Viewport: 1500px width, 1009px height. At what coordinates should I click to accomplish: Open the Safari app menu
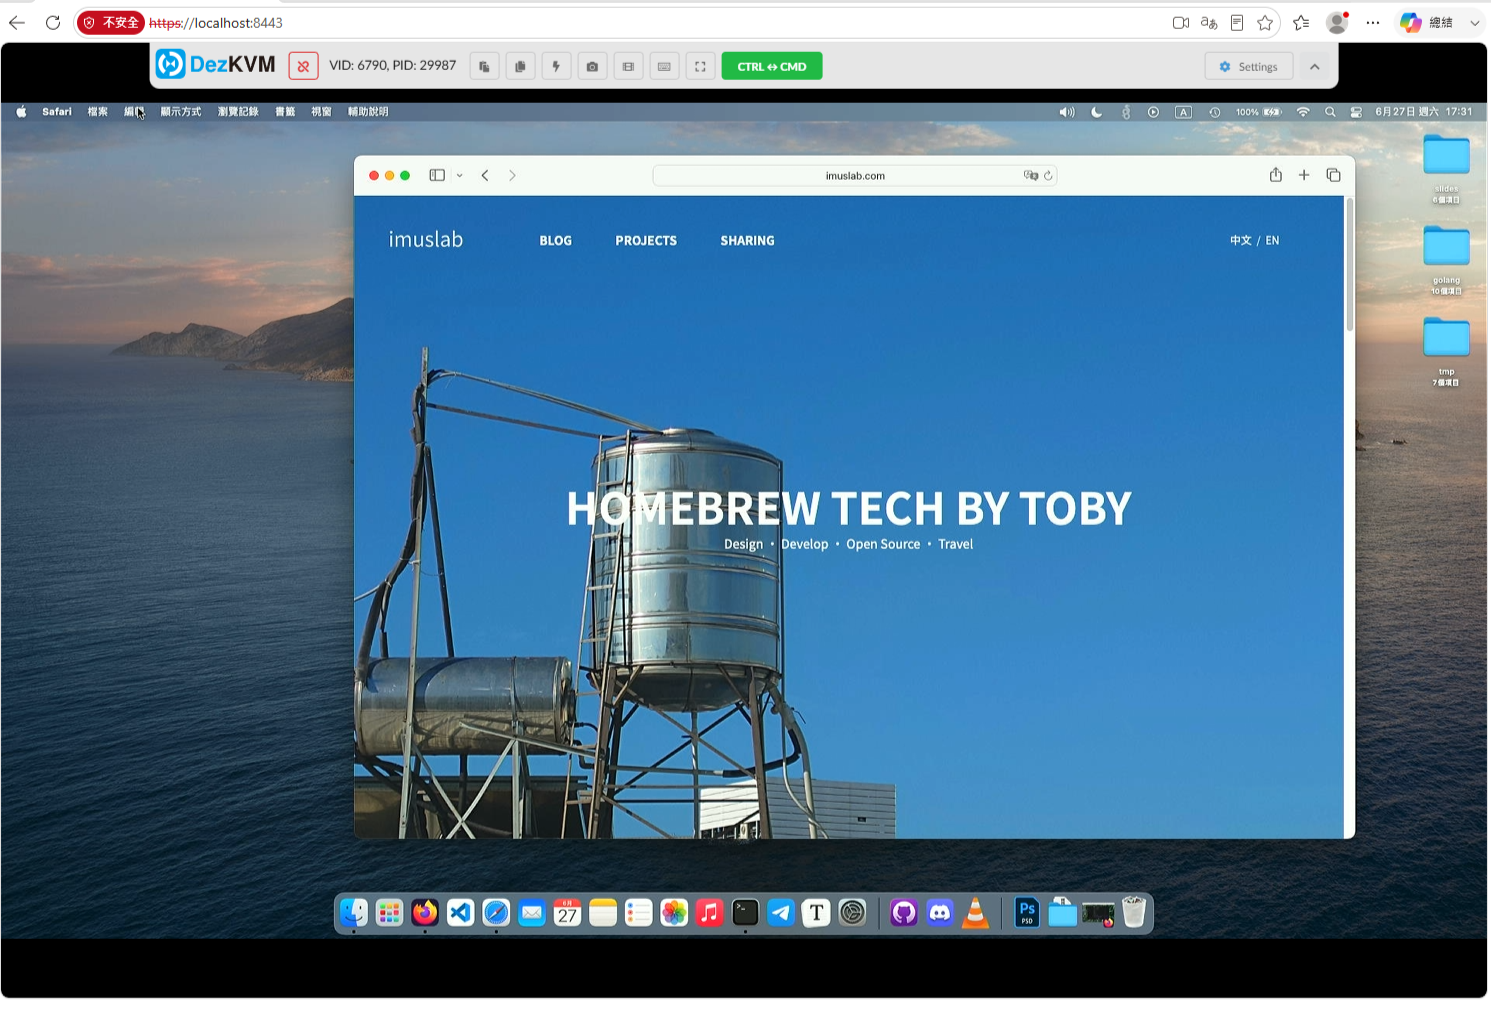[57, 112]
